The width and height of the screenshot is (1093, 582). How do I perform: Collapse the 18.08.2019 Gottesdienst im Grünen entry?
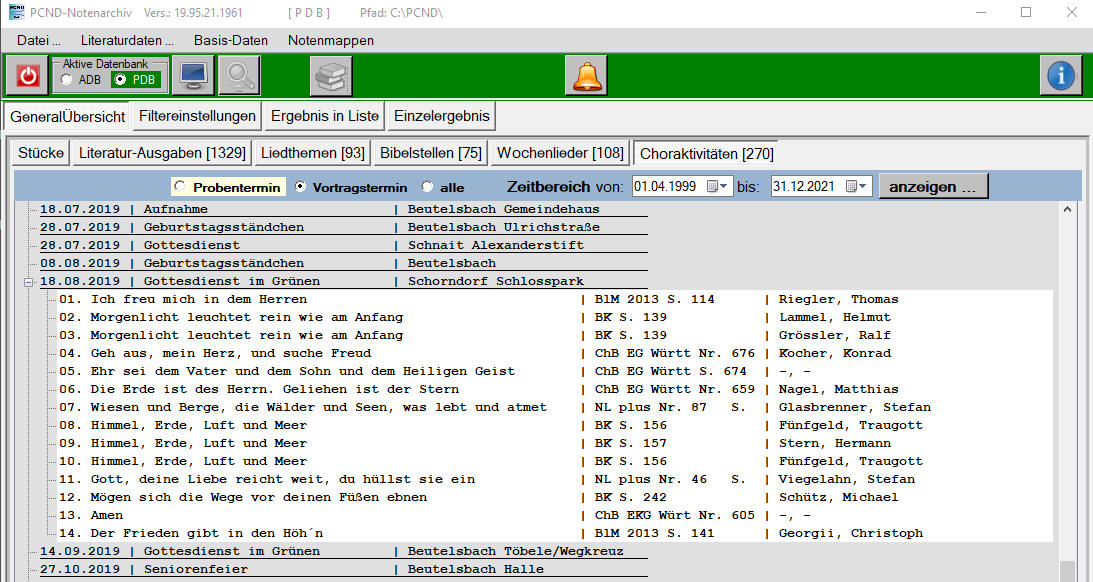[29, 282]
